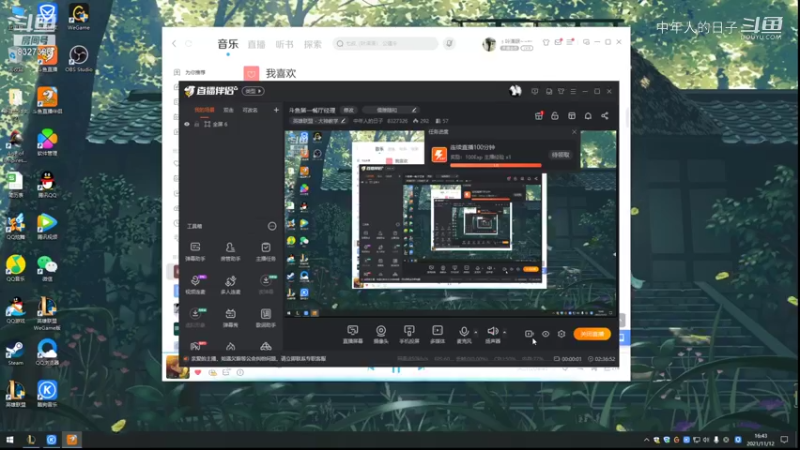Expand microphone volume arrow
Image resolution: width=800 pixels, height=450 pixels.
click(x=476, y=332)
